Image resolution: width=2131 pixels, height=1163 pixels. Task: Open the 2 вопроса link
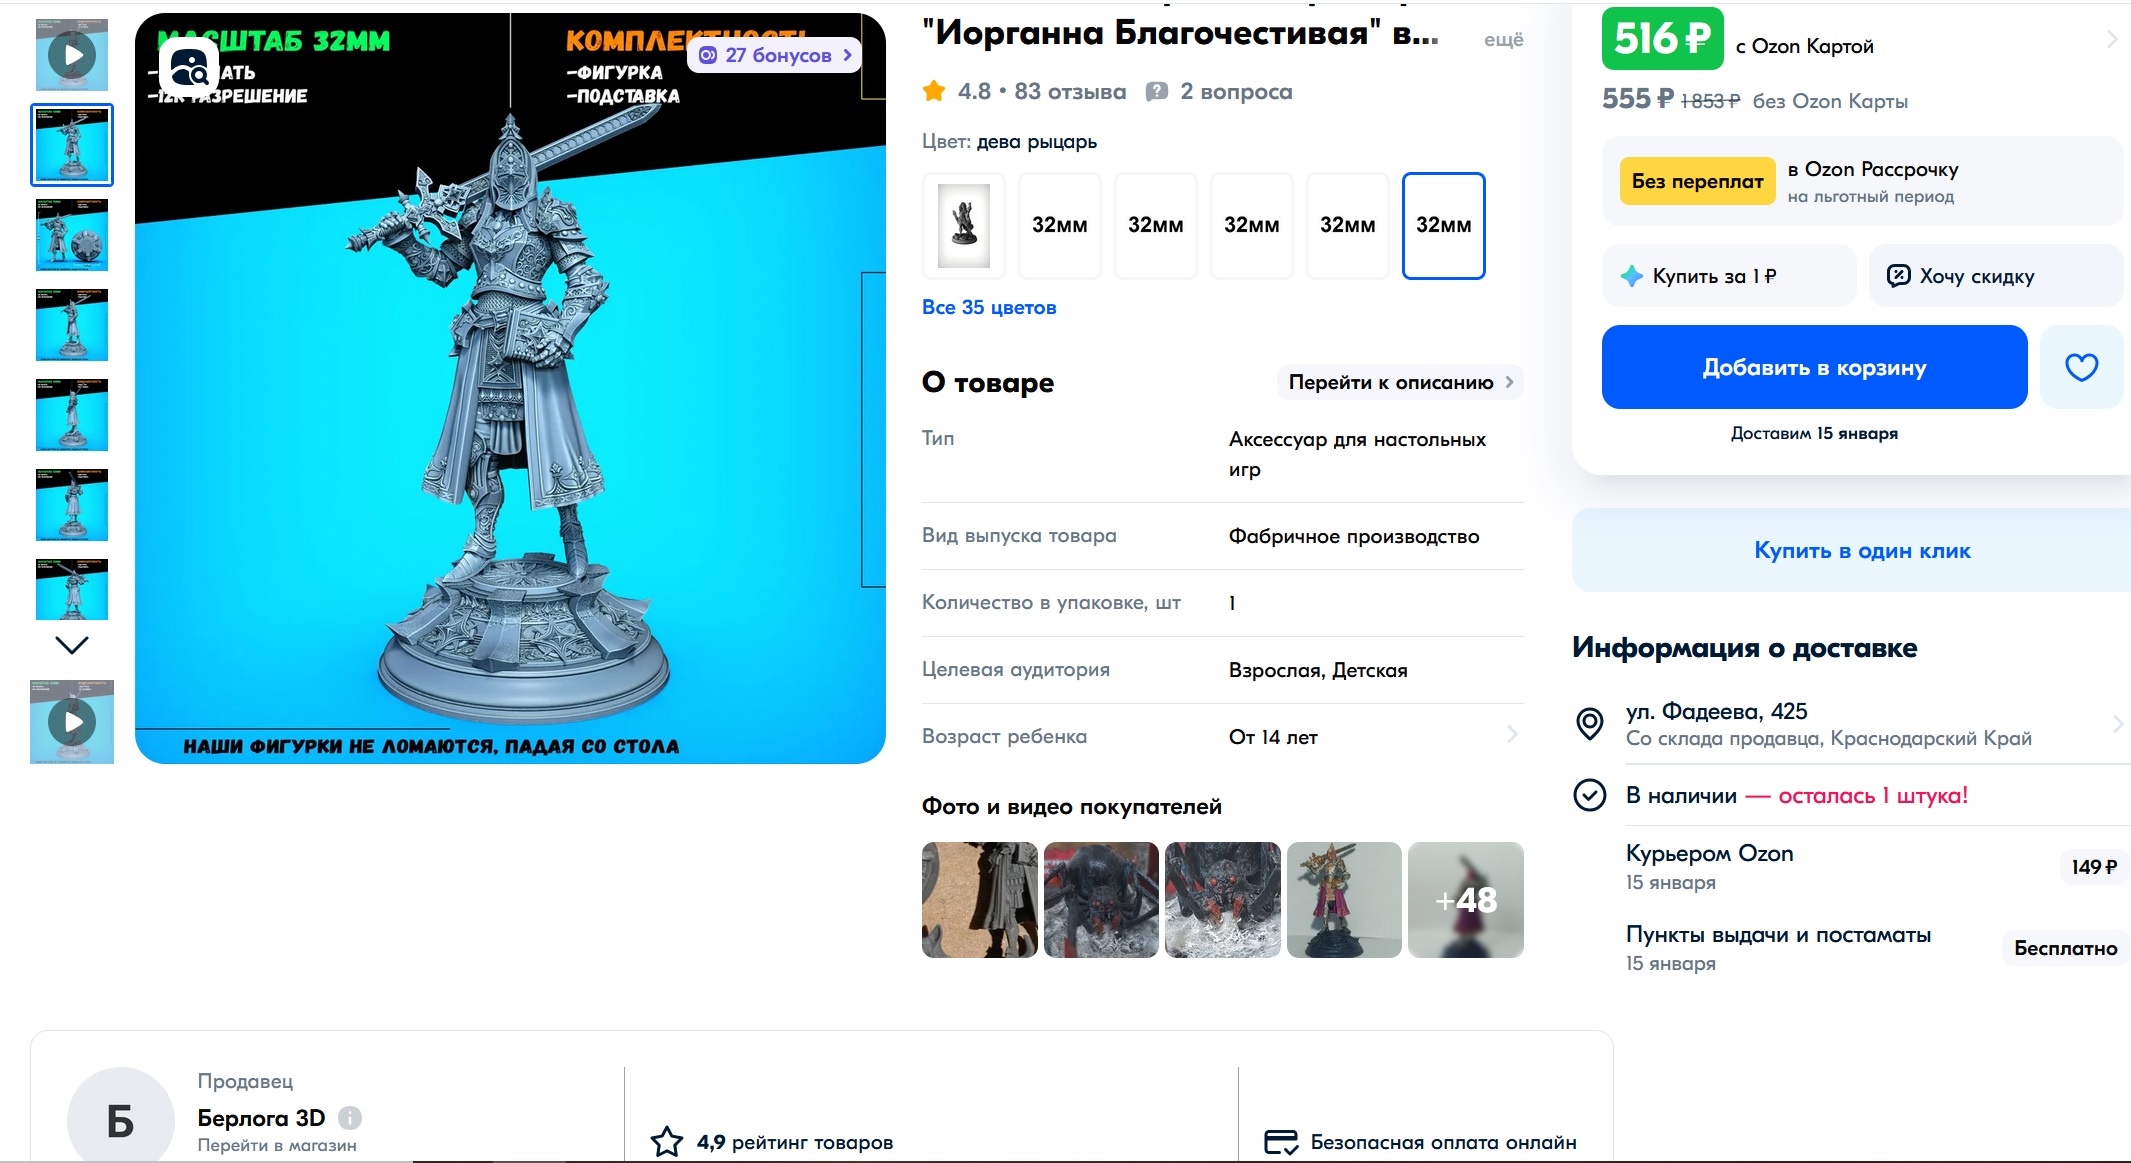tap(1236, 92)
